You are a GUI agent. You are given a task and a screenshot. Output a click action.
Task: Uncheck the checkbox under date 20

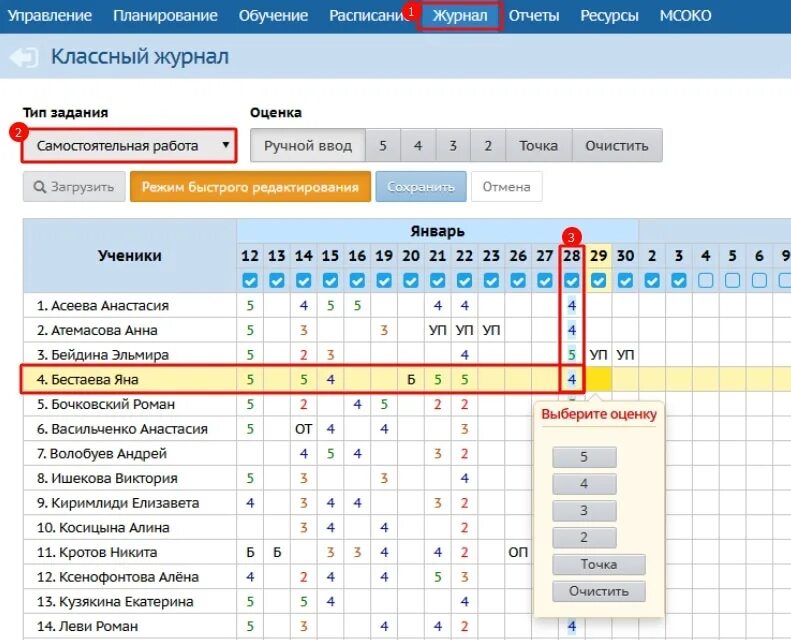point(411,280)
